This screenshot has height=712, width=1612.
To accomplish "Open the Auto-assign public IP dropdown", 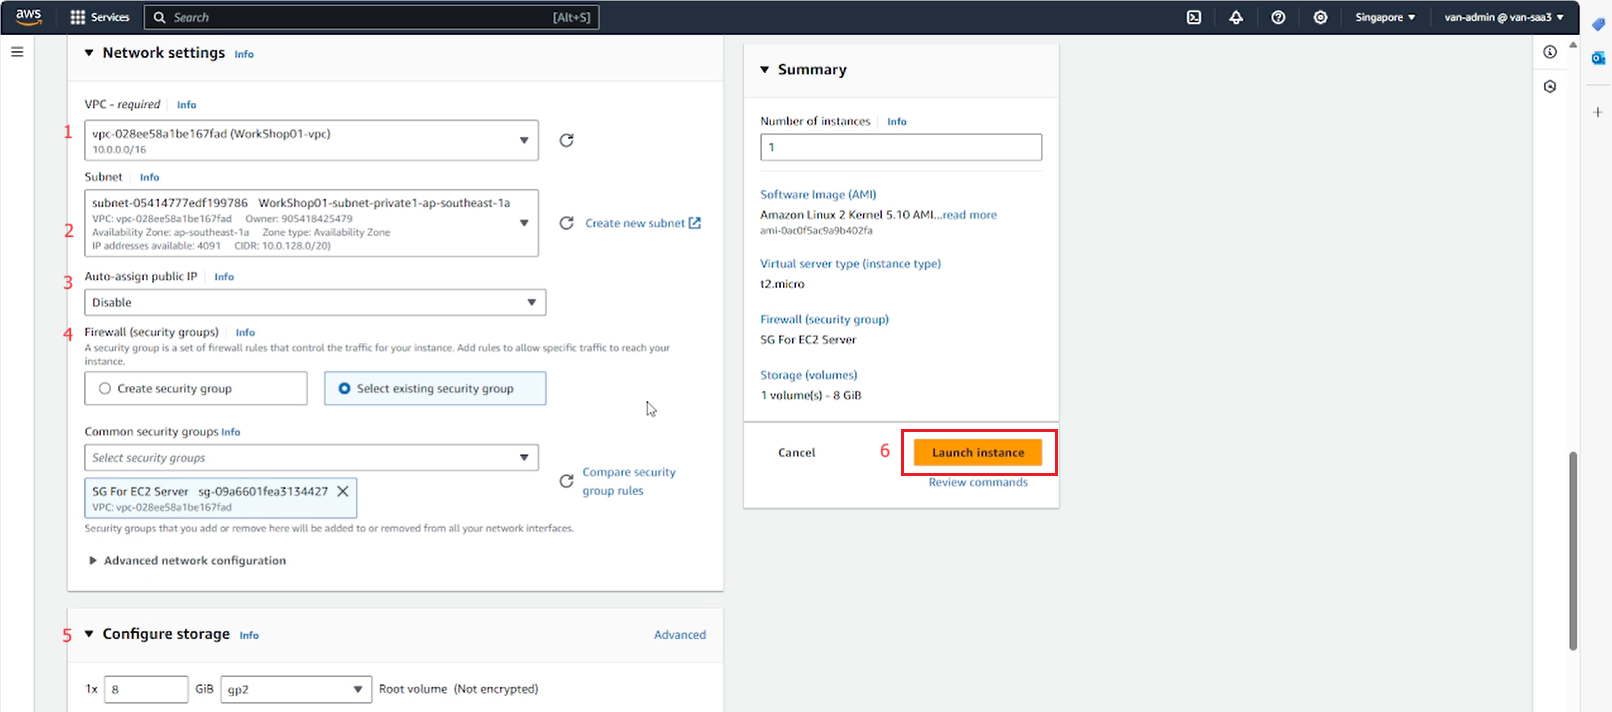I will [x=315, y=302].
